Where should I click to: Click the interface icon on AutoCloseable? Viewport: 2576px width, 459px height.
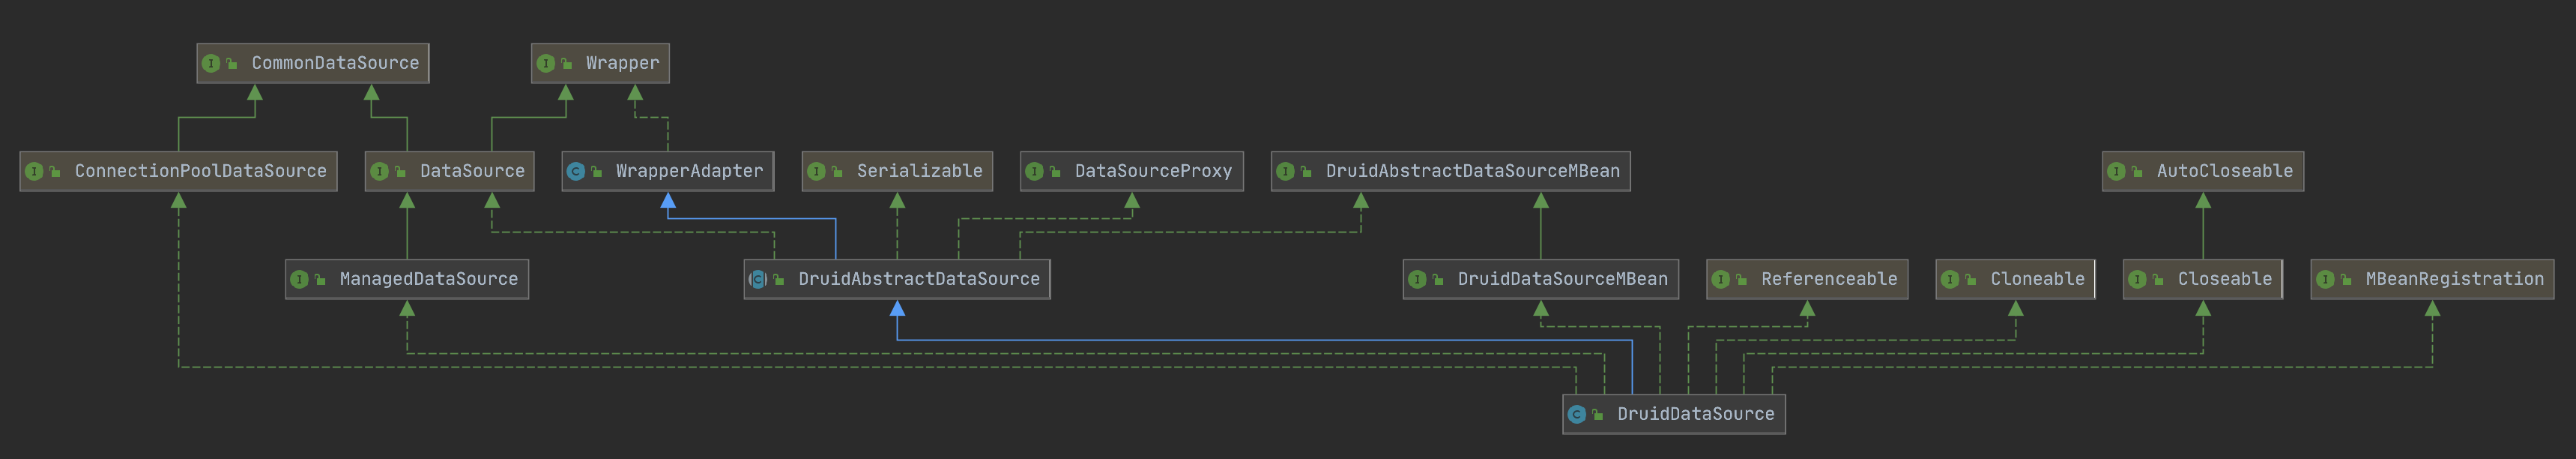pos(2116,171)
